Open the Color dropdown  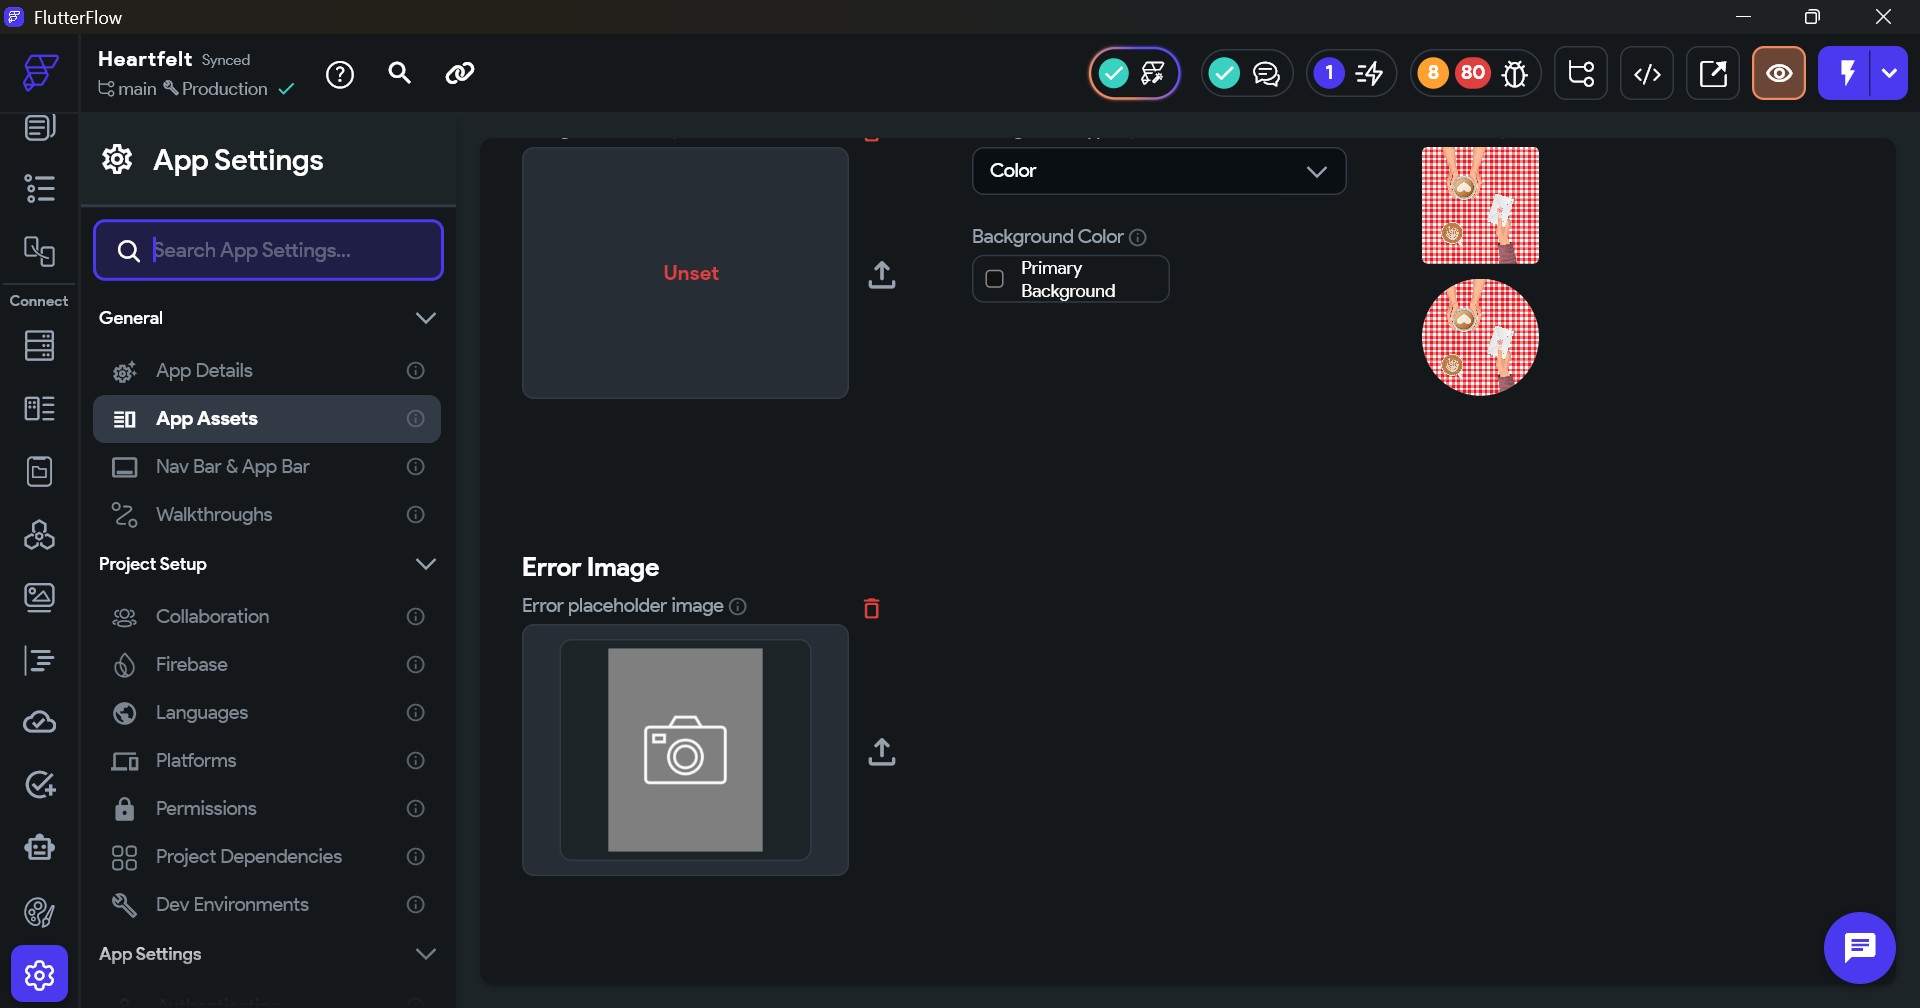tap(1158, 171)
